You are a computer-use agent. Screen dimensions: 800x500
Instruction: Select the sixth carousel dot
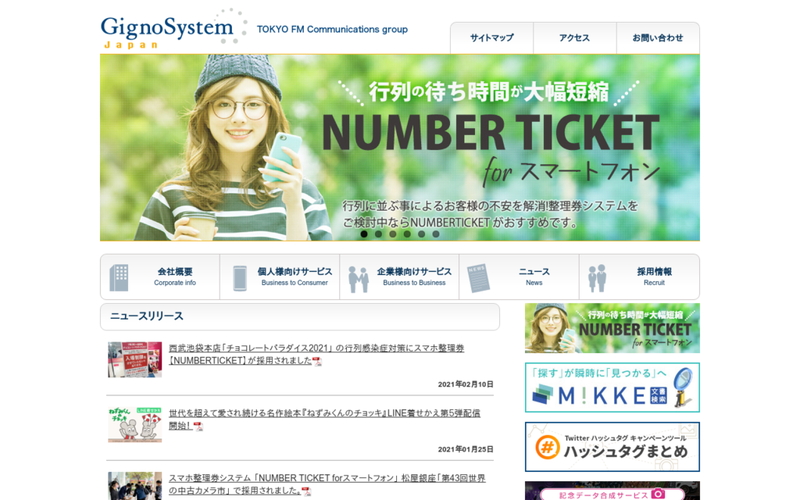[436, 234]
